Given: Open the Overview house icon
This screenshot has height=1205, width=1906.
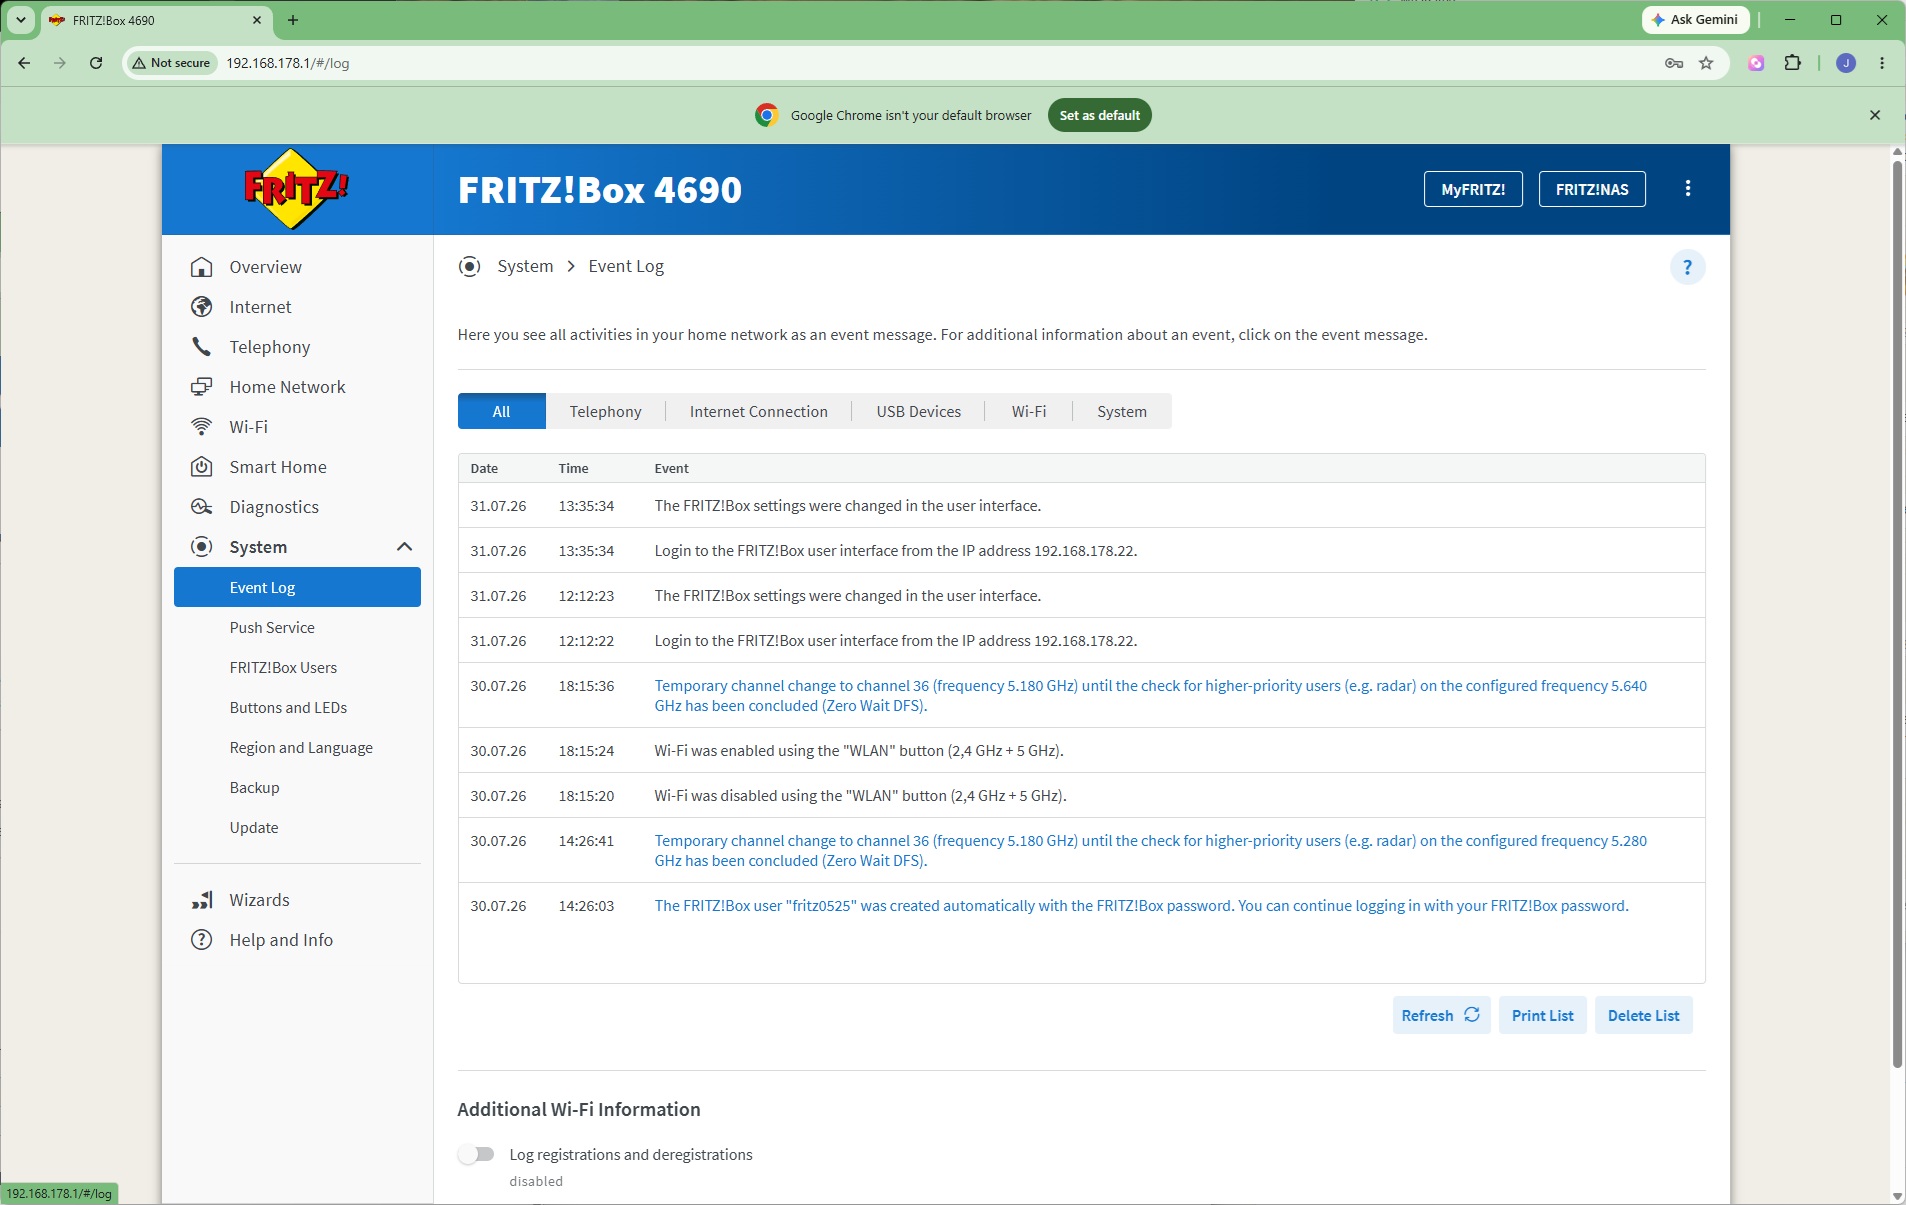Looking at the screenshot, I should pos(202,267).
